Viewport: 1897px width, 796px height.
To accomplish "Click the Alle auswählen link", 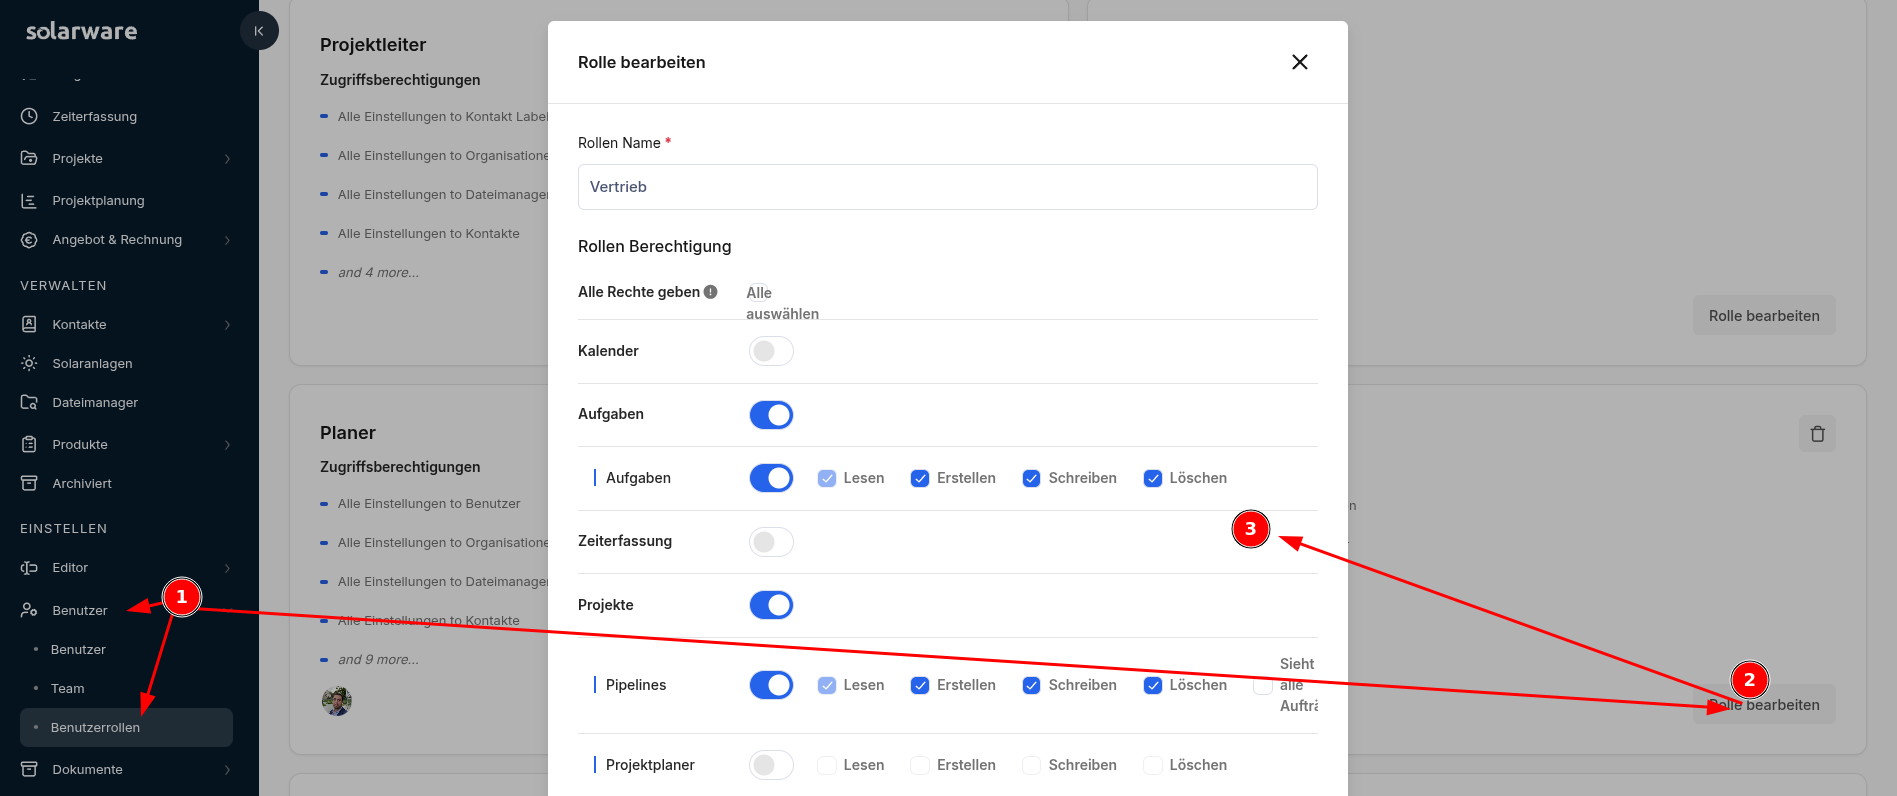I will [x=781, y=303].
